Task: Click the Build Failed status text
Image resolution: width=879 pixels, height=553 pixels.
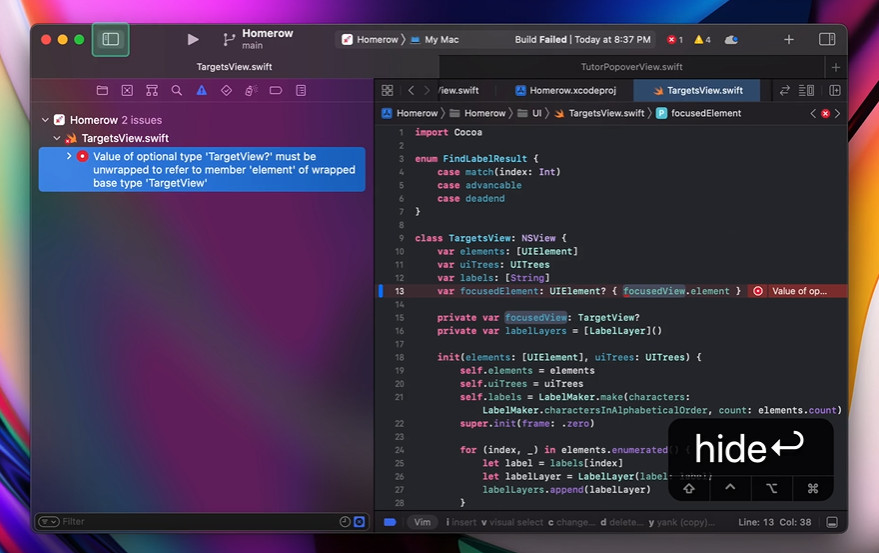Action: pos(582,40)
